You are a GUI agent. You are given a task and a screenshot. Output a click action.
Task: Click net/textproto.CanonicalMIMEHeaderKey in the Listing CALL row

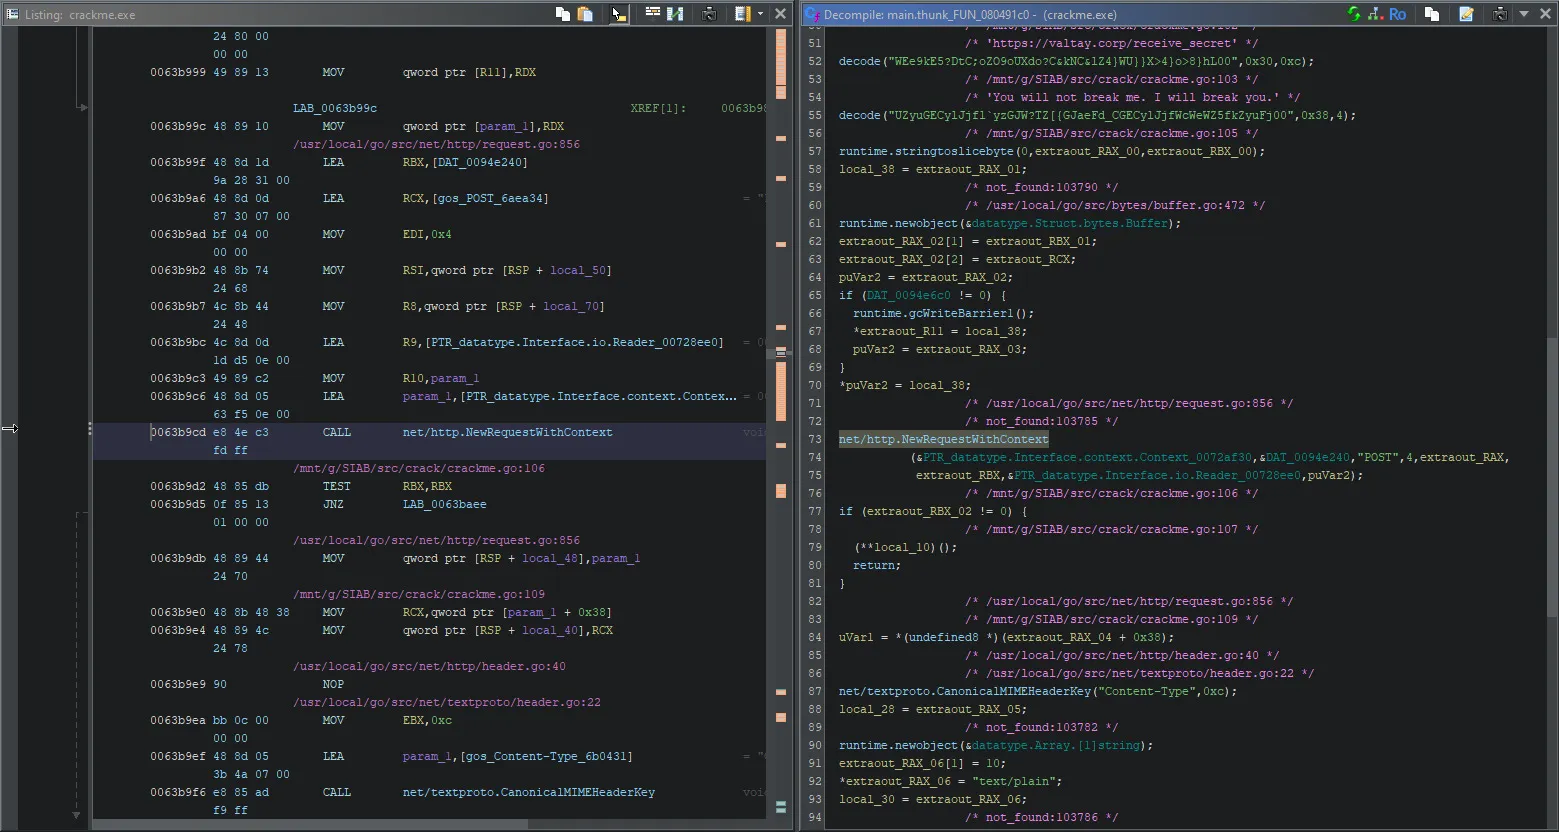click(x=528, y=792)
